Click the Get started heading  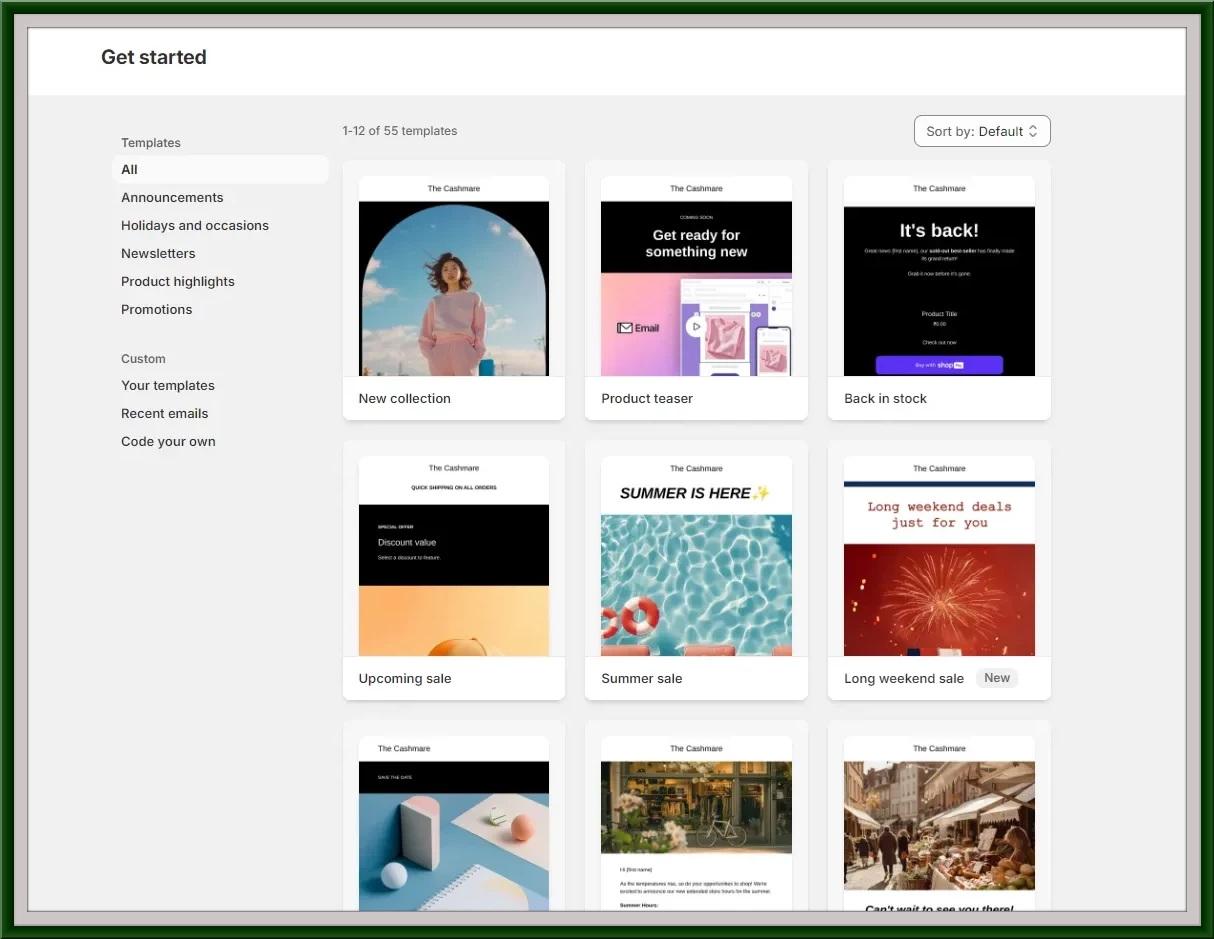[154, 57]
